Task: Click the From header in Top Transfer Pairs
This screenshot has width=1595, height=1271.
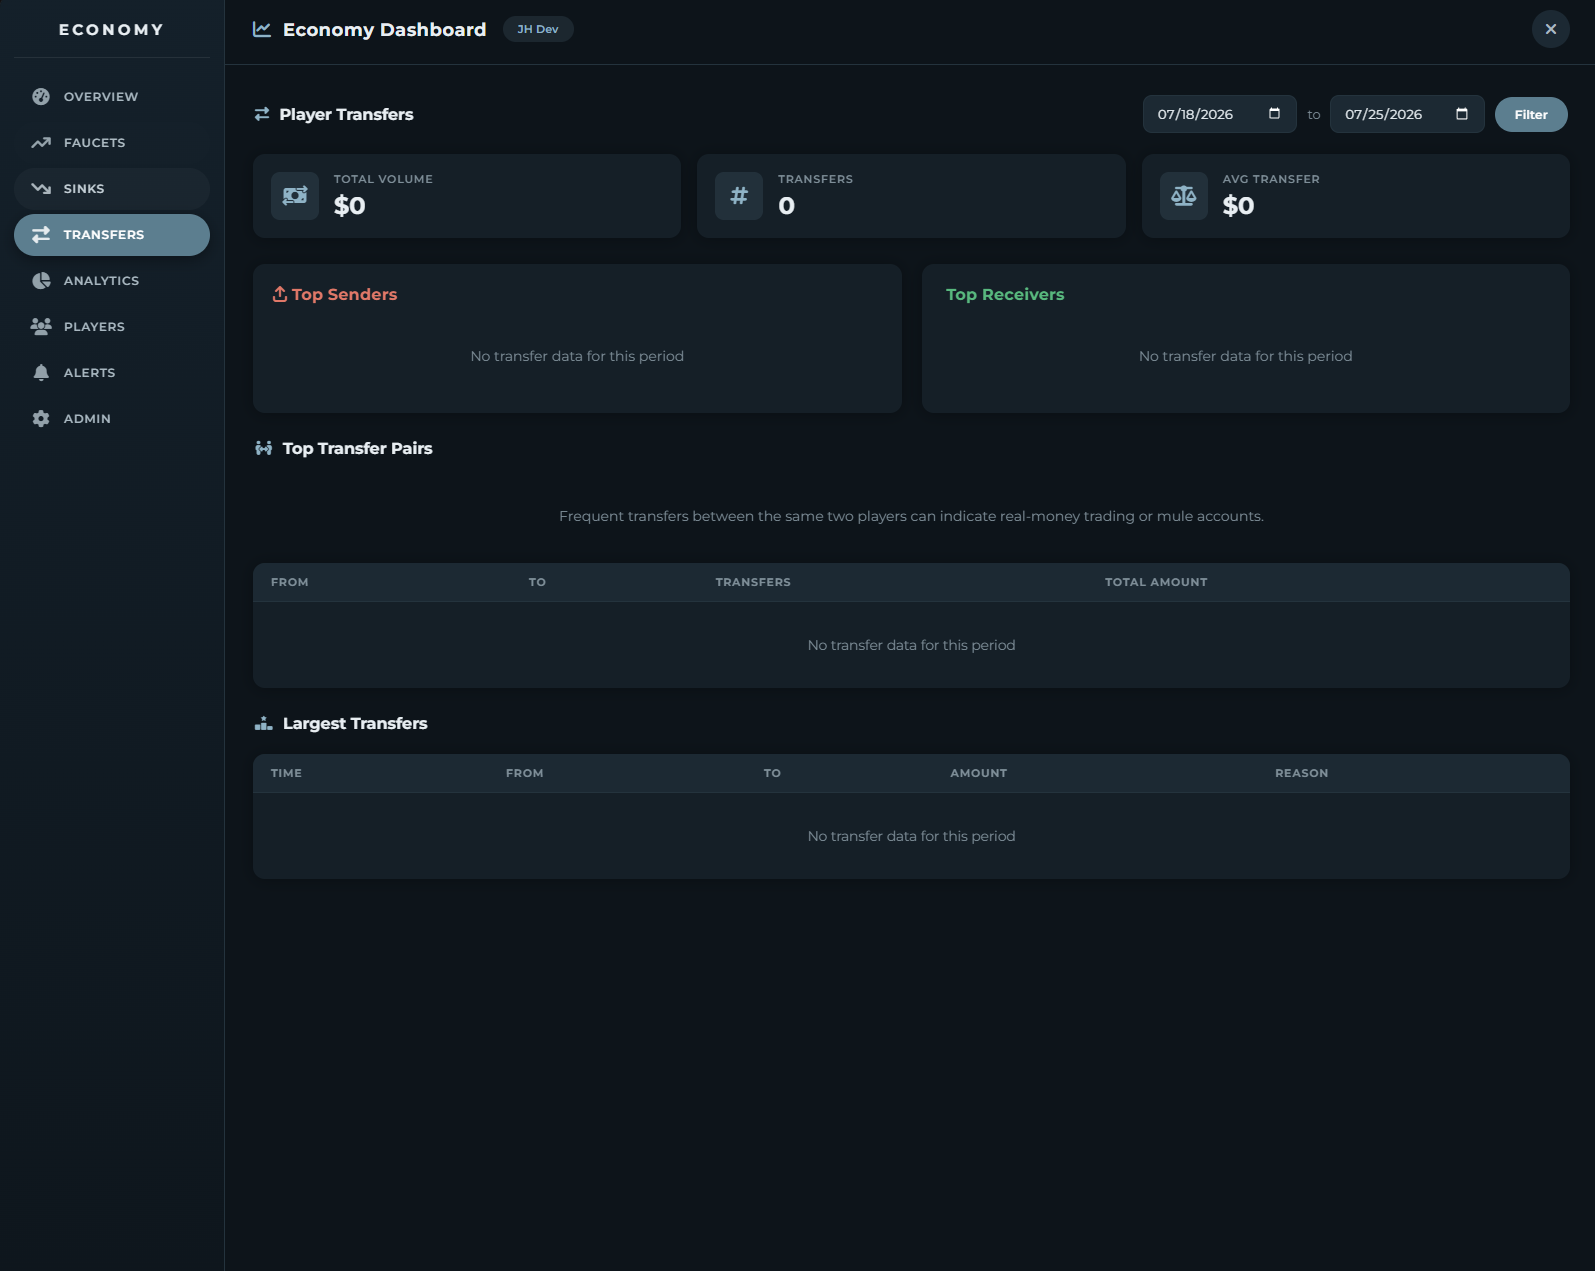Action: tap(290, 582)
